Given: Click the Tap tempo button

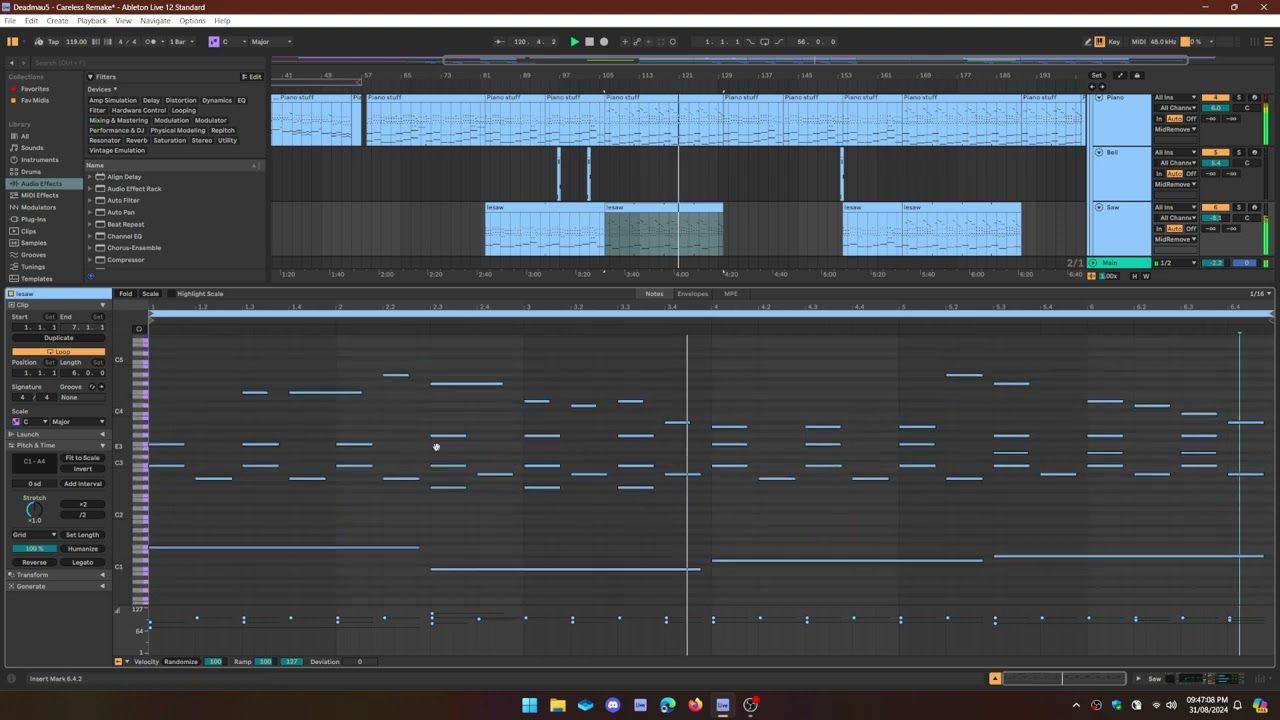Looking at the screenshot, I should [53, 42].
